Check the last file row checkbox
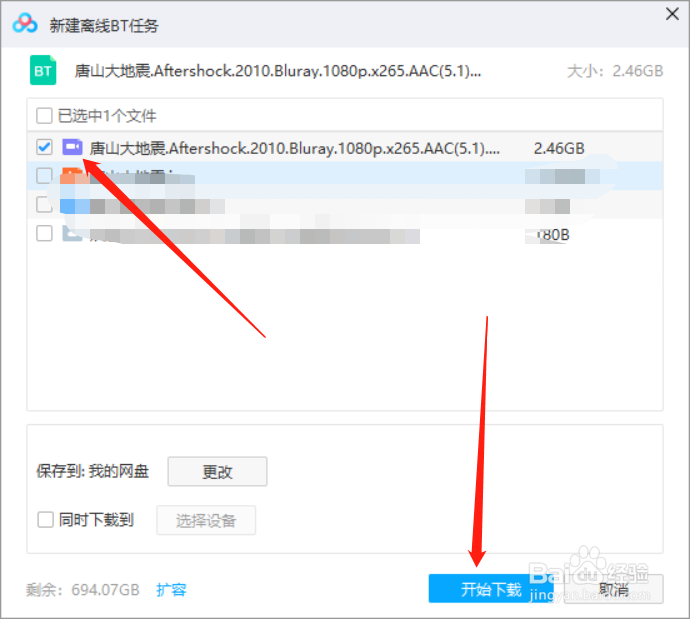Viewport: 690px width, 619px height. pyautogui.click(x=44, y=233)
